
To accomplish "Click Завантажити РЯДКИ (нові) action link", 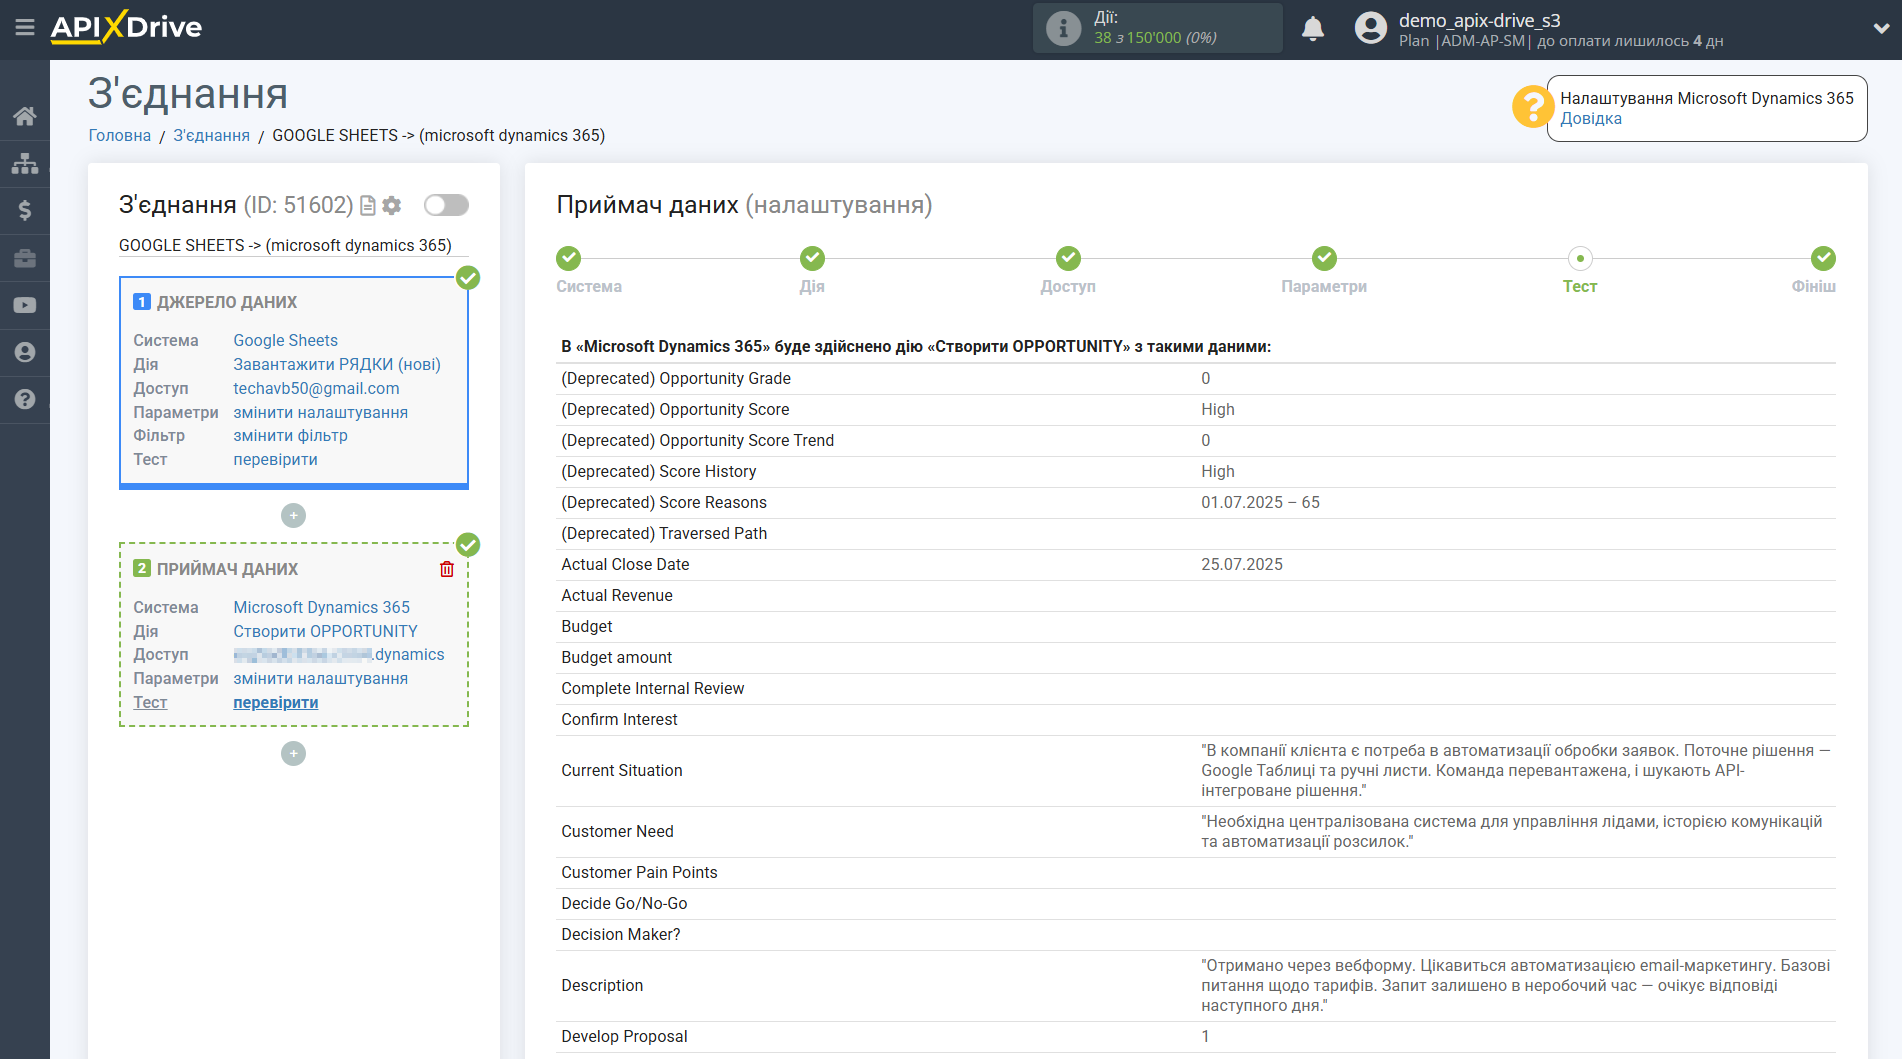I will pos(337,364).
